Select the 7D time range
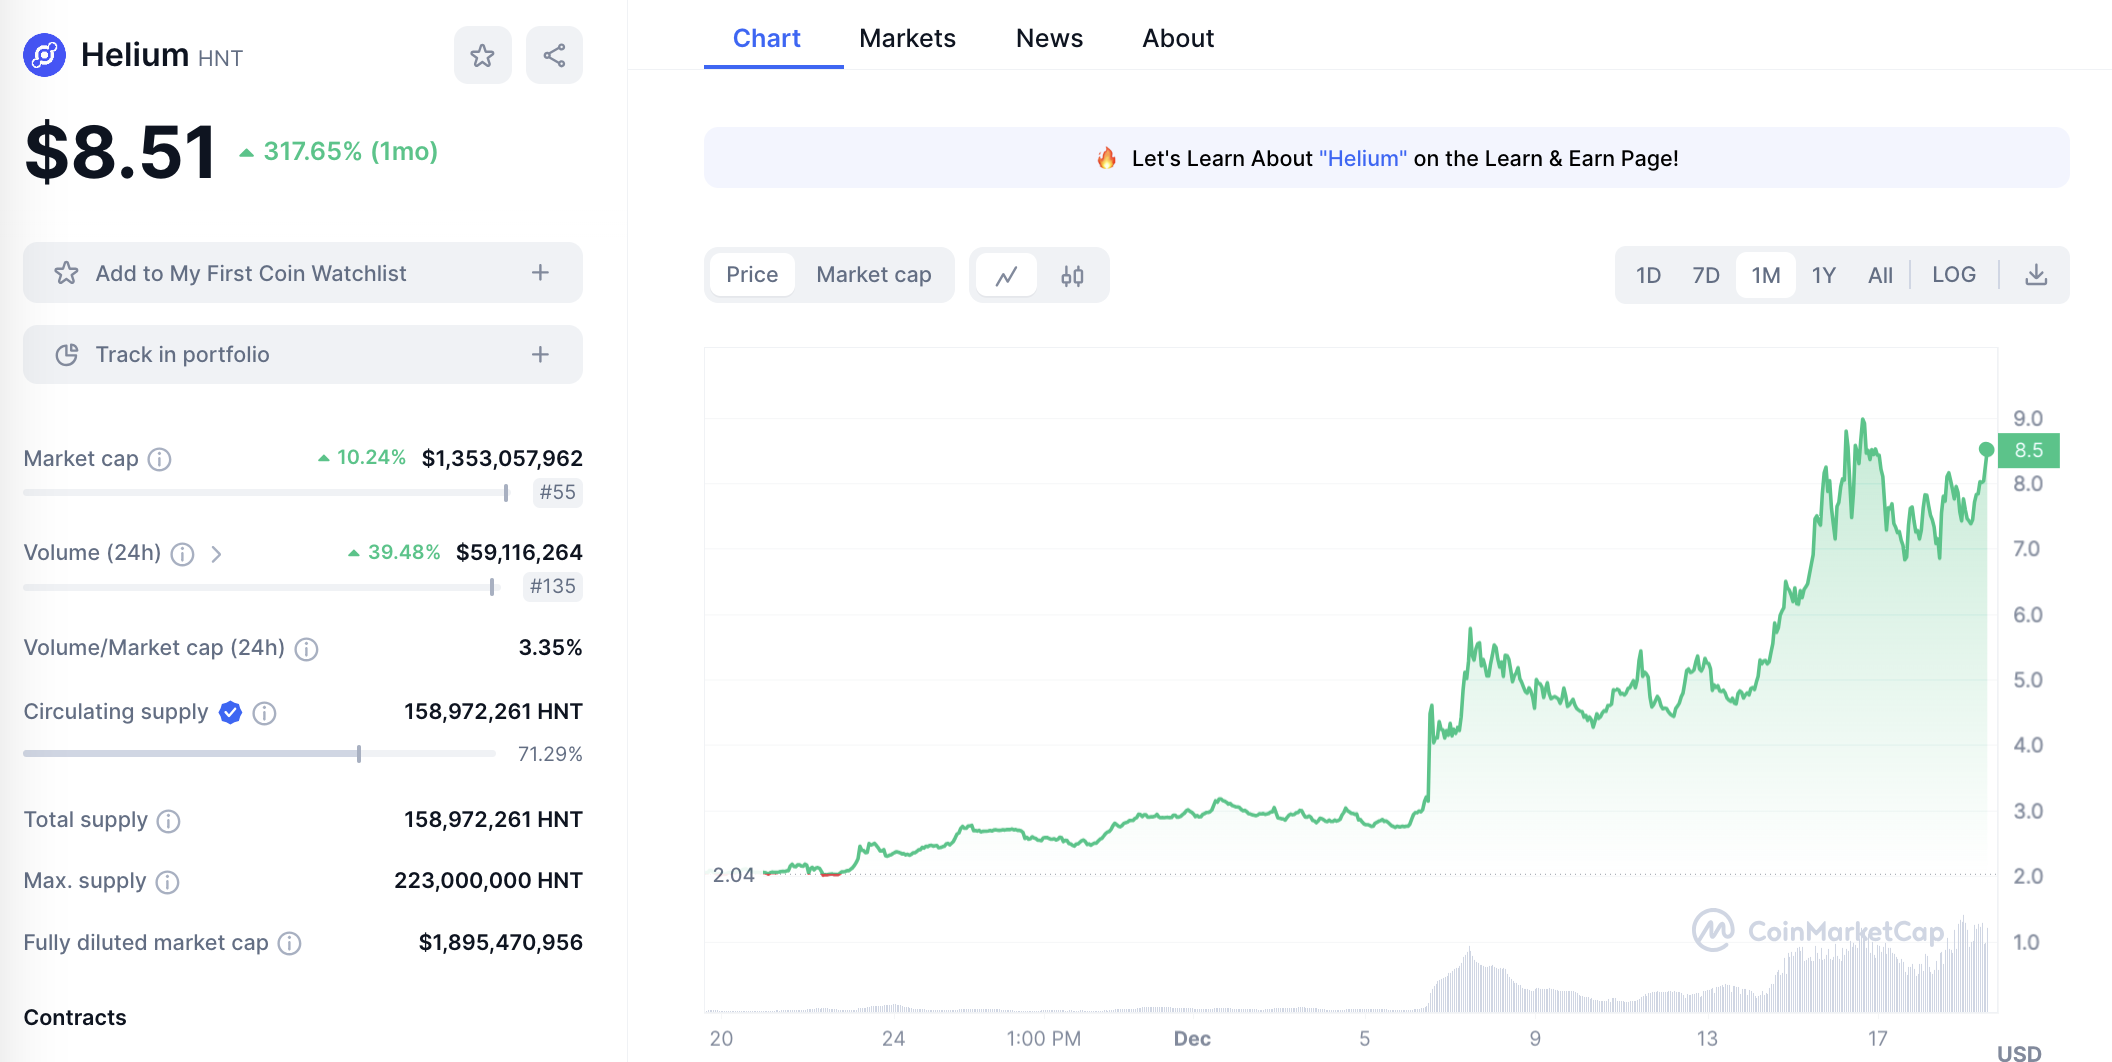Viewport: 2112px width, 1062px height. [1705, 275]
